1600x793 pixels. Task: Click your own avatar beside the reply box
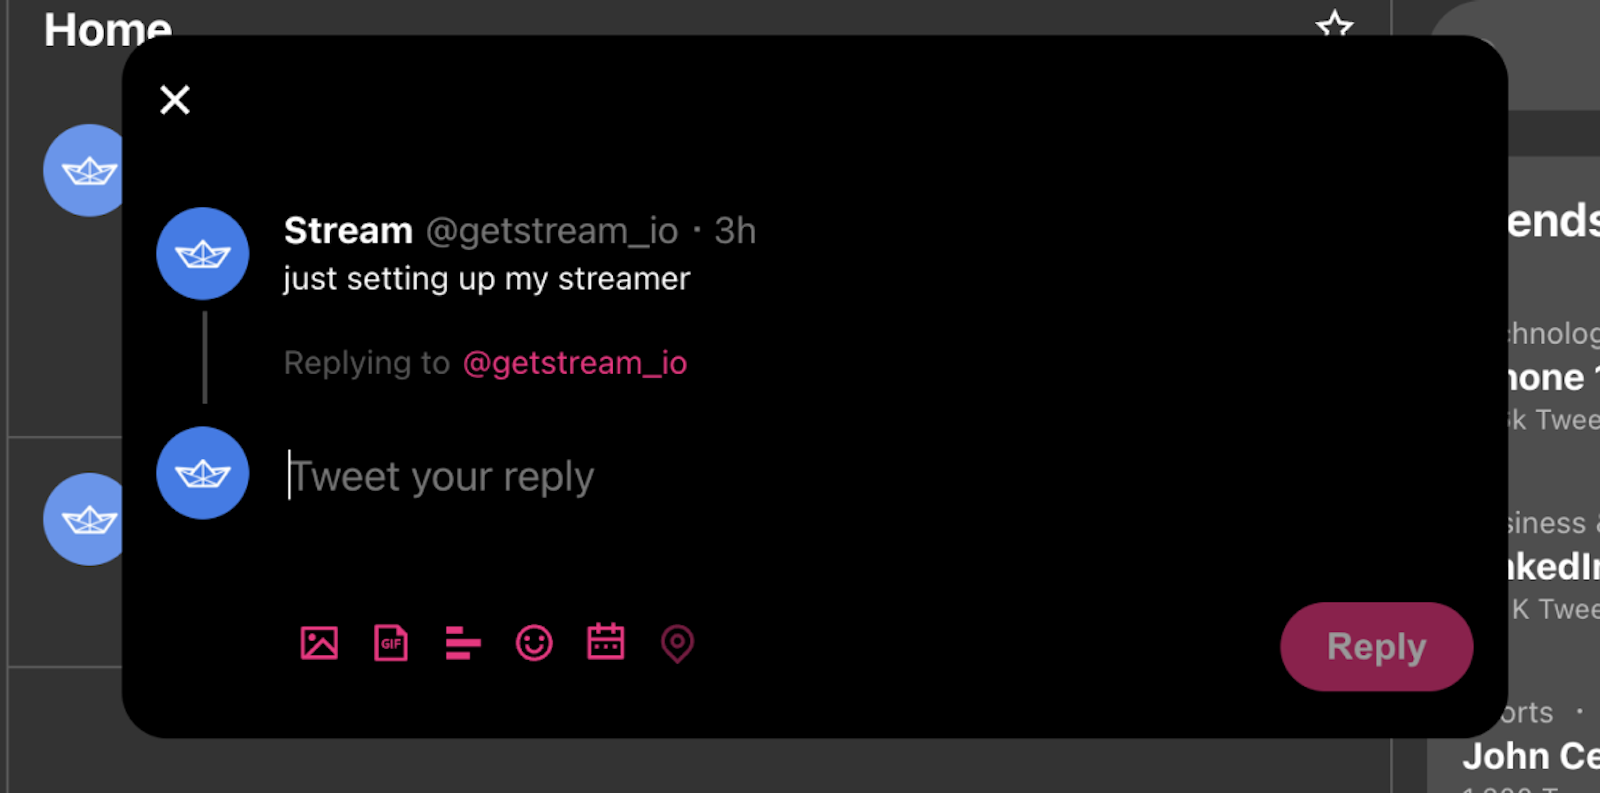click(x=202, y=473)
